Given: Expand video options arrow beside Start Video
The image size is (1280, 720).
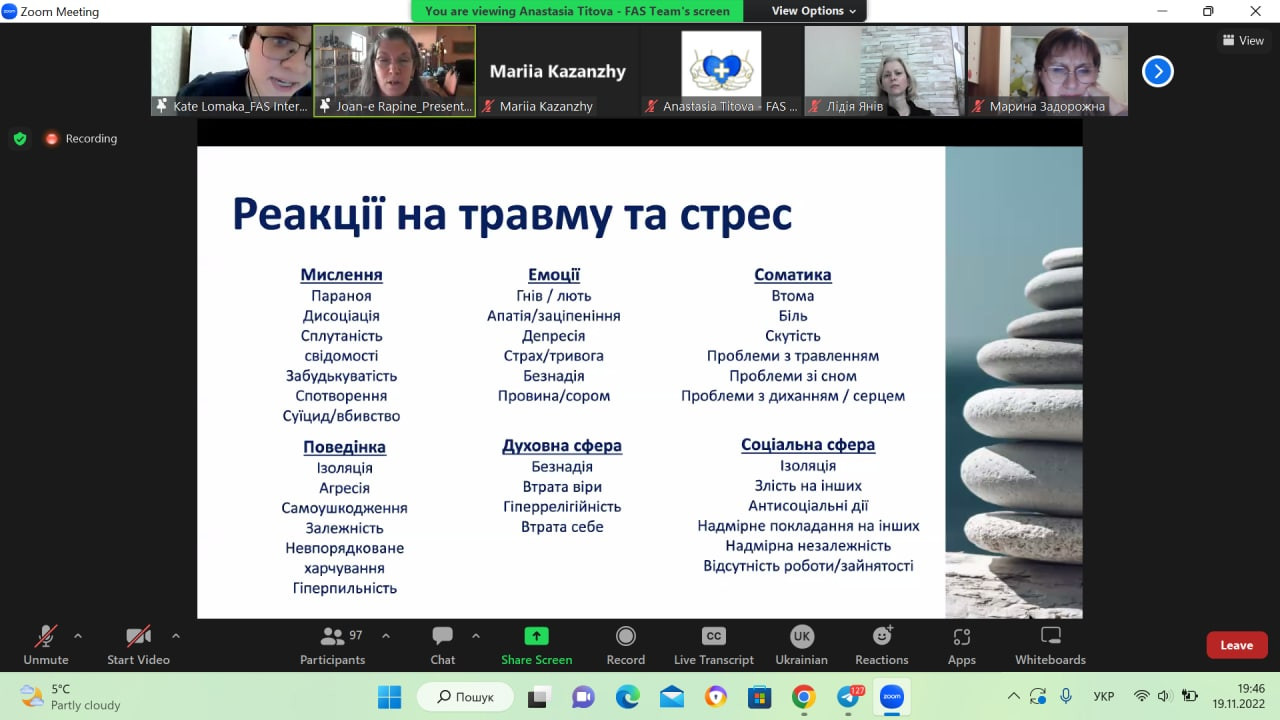Looking at the screenshot, I should 176,635.
